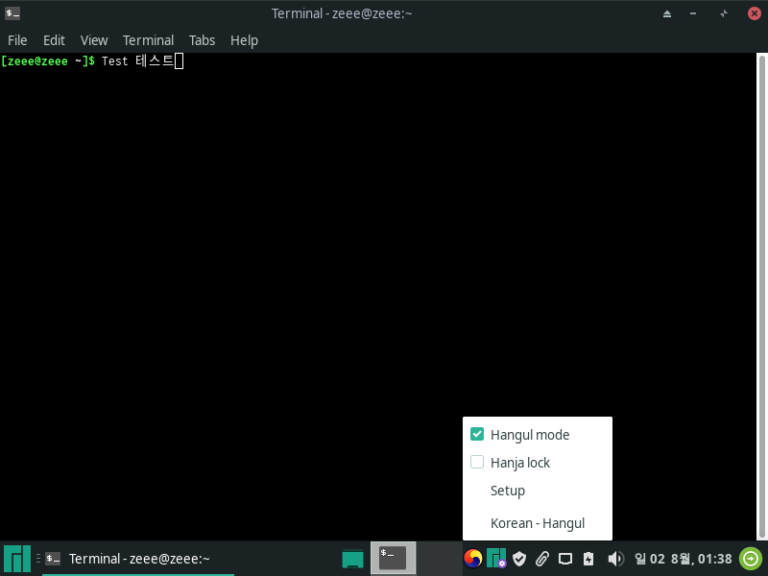Uncheck the Hangul mode checkbox
This screenshot has height=576, width=768.
click(x=477, y=434)
